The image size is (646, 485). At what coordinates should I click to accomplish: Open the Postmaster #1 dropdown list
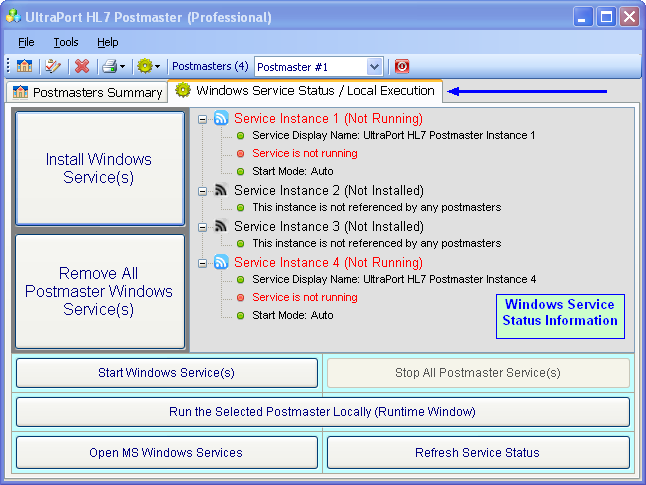point(375,66)
